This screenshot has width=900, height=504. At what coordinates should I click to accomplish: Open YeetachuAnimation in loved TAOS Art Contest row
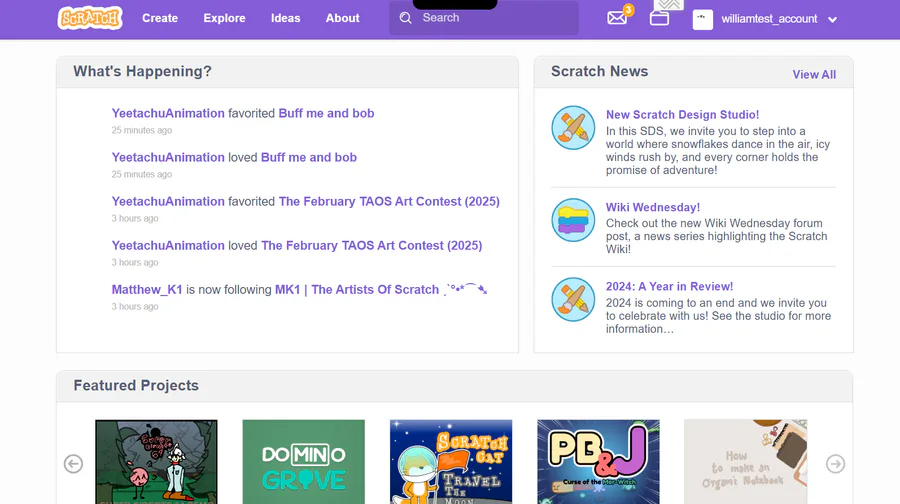click(168, 246)
